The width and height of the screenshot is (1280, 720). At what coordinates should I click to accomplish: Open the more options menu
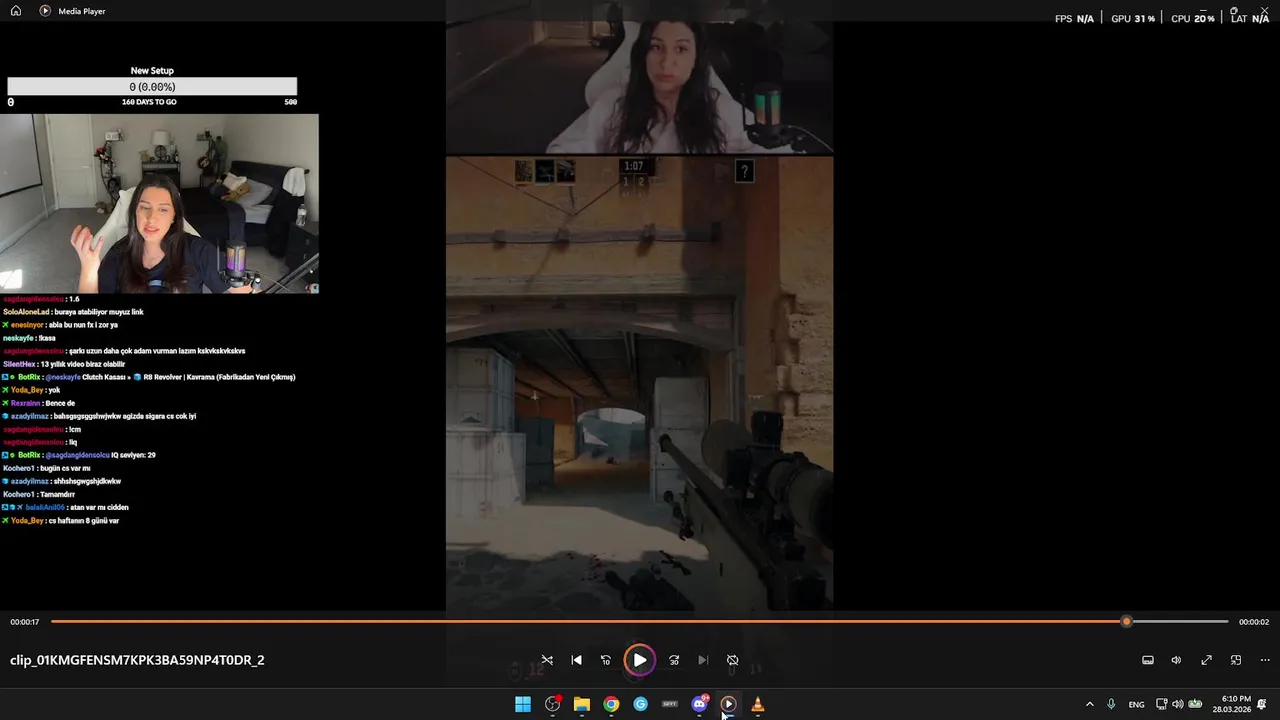(x=1265, y=660)
